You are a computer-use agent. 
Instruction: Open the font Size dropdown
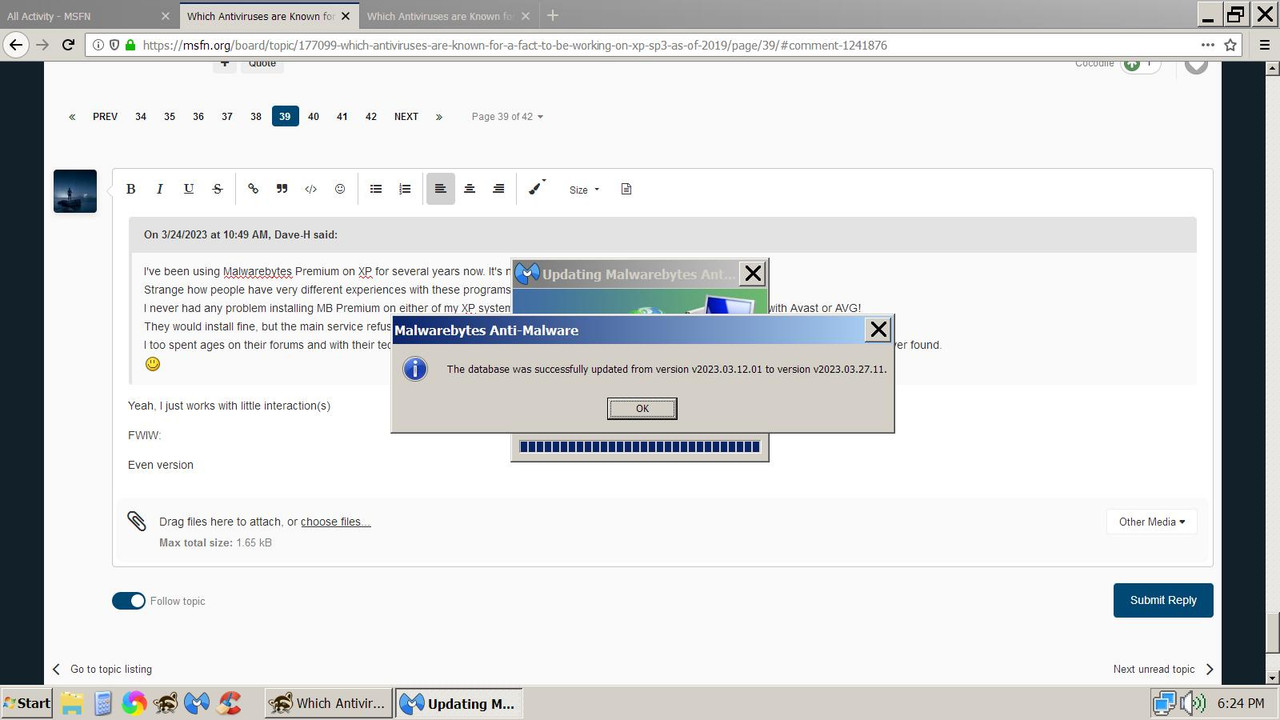(584, 190)
